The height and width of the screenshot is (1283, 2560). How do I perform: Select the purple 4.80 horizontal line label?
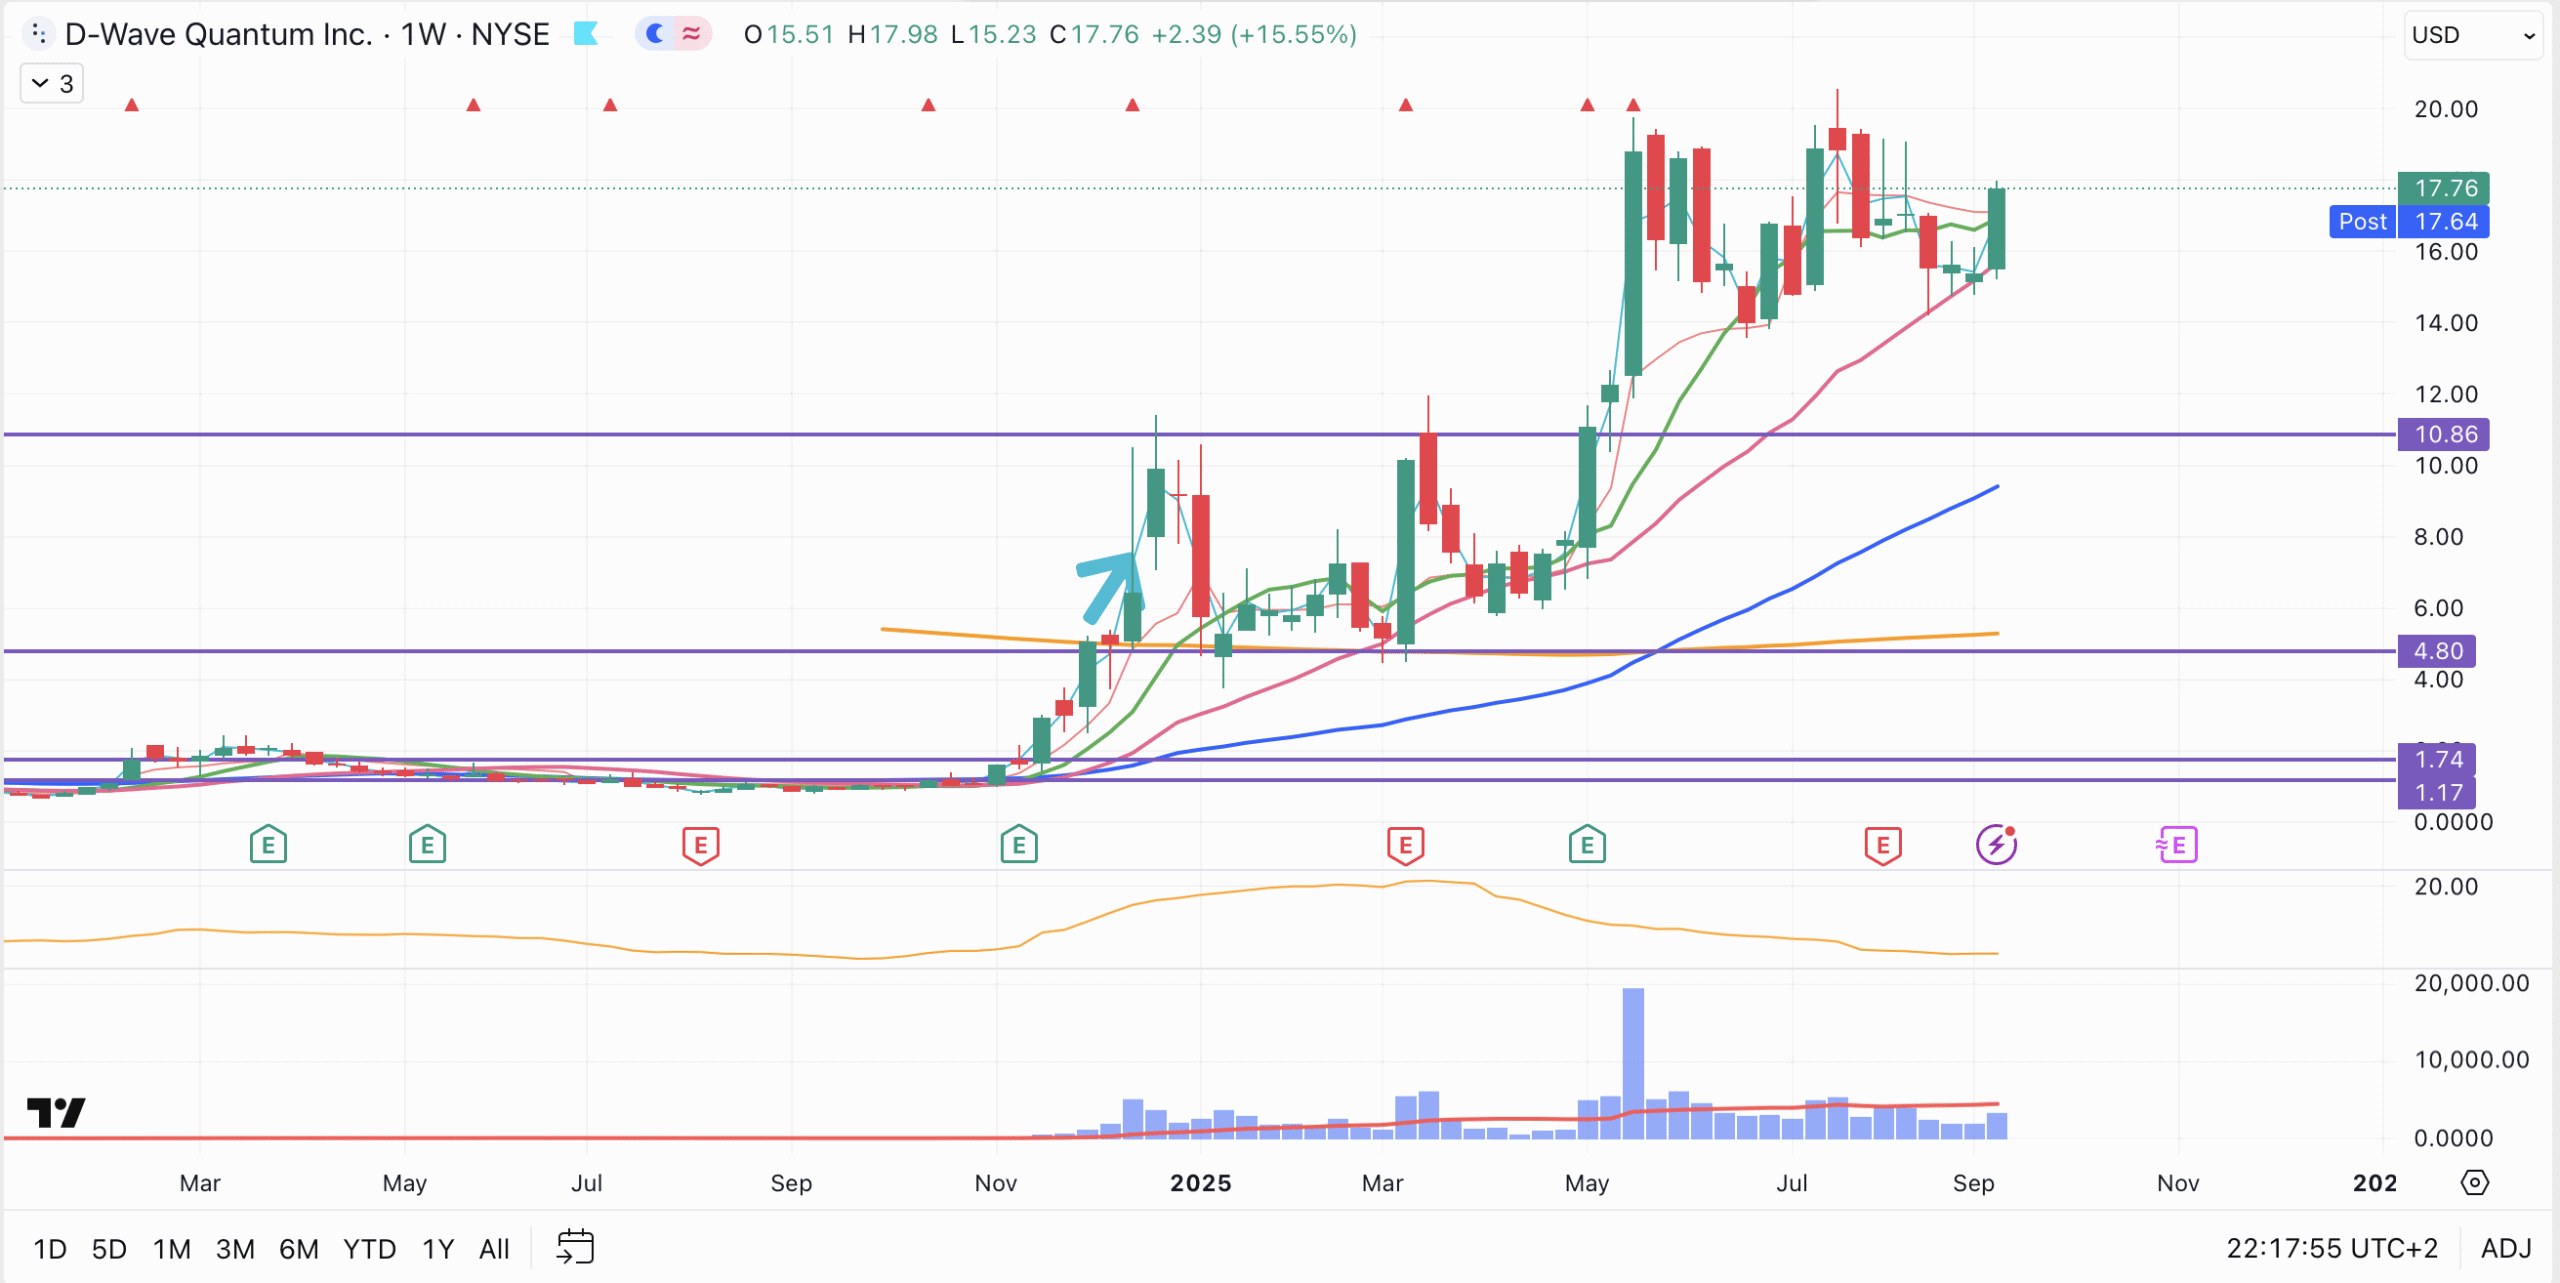pyautogui.click(x=2437, y=651)
